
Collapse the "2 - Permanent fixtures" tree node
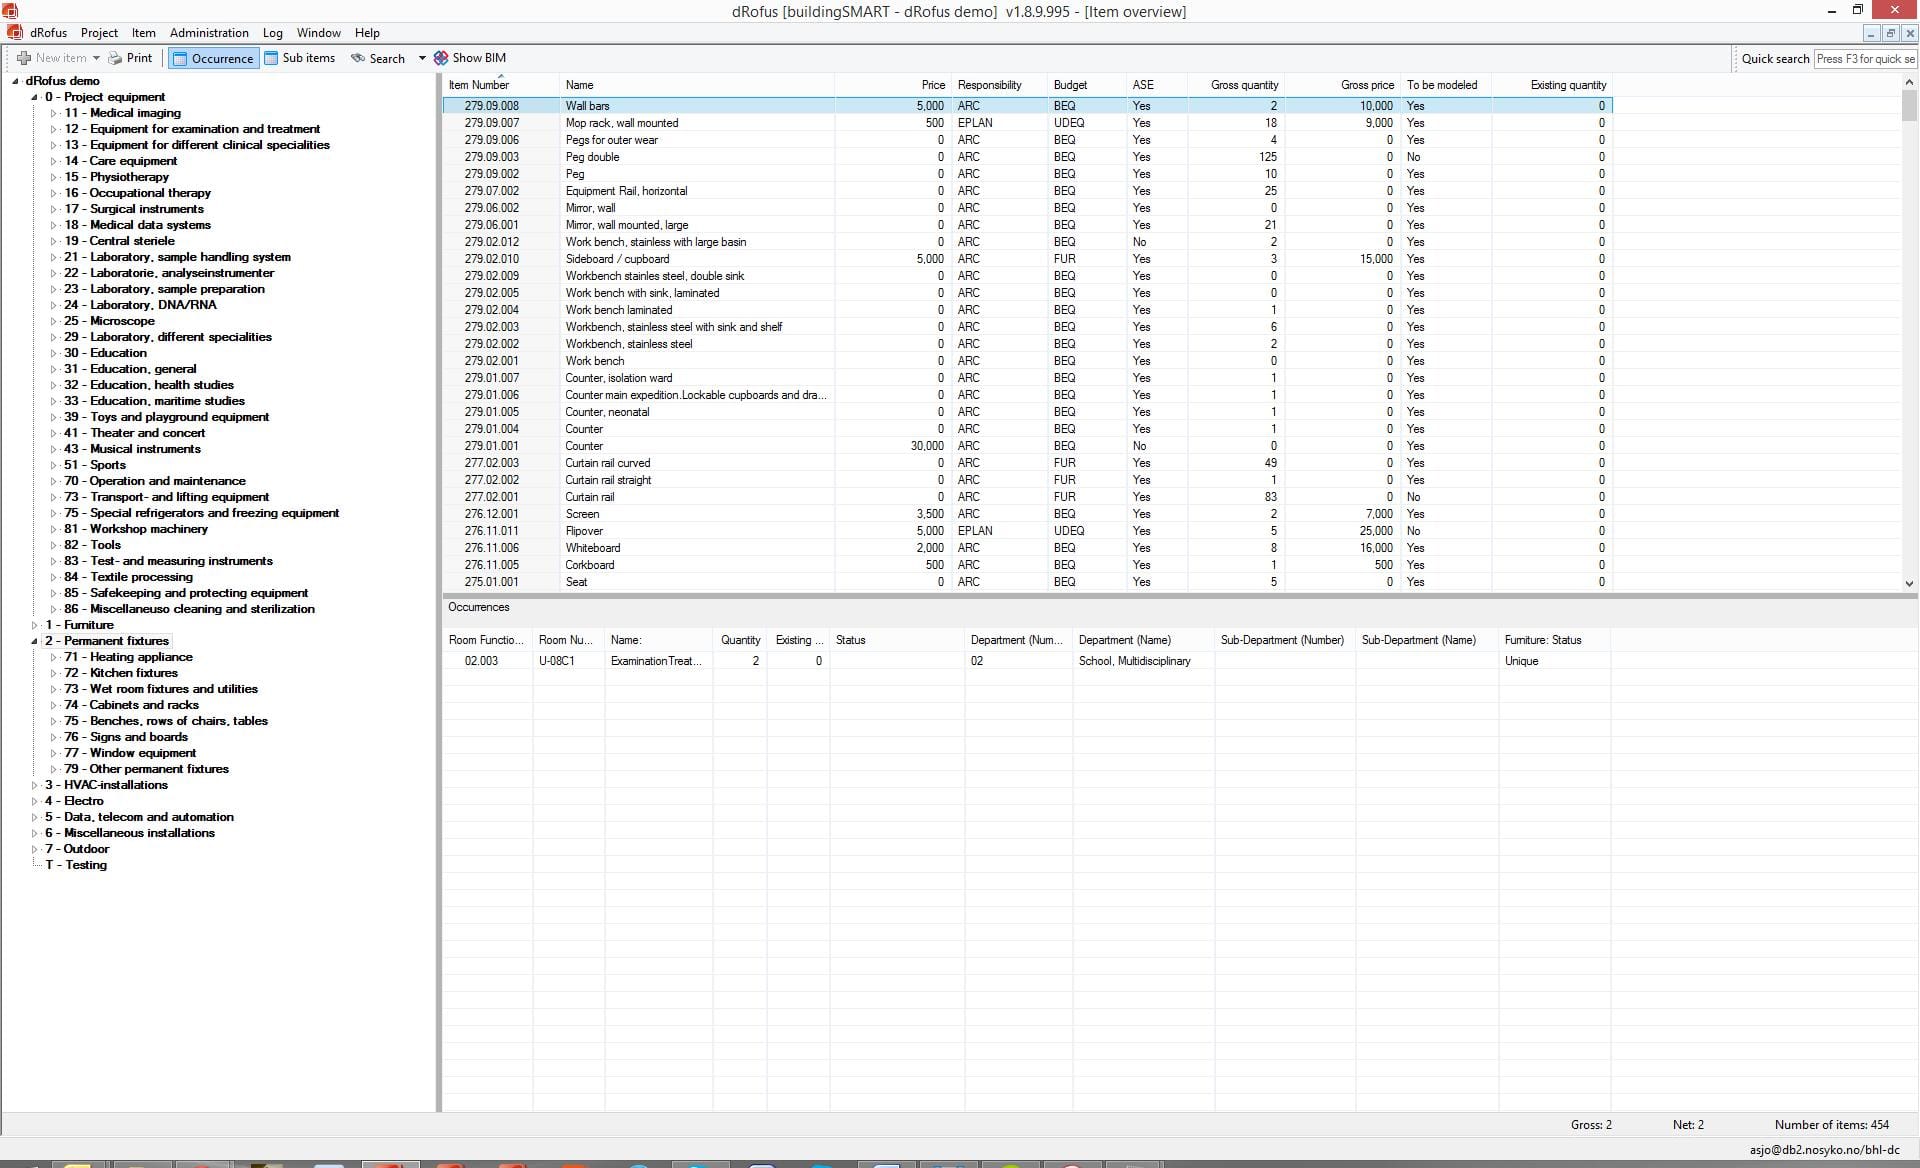click(x=33, y=640)
